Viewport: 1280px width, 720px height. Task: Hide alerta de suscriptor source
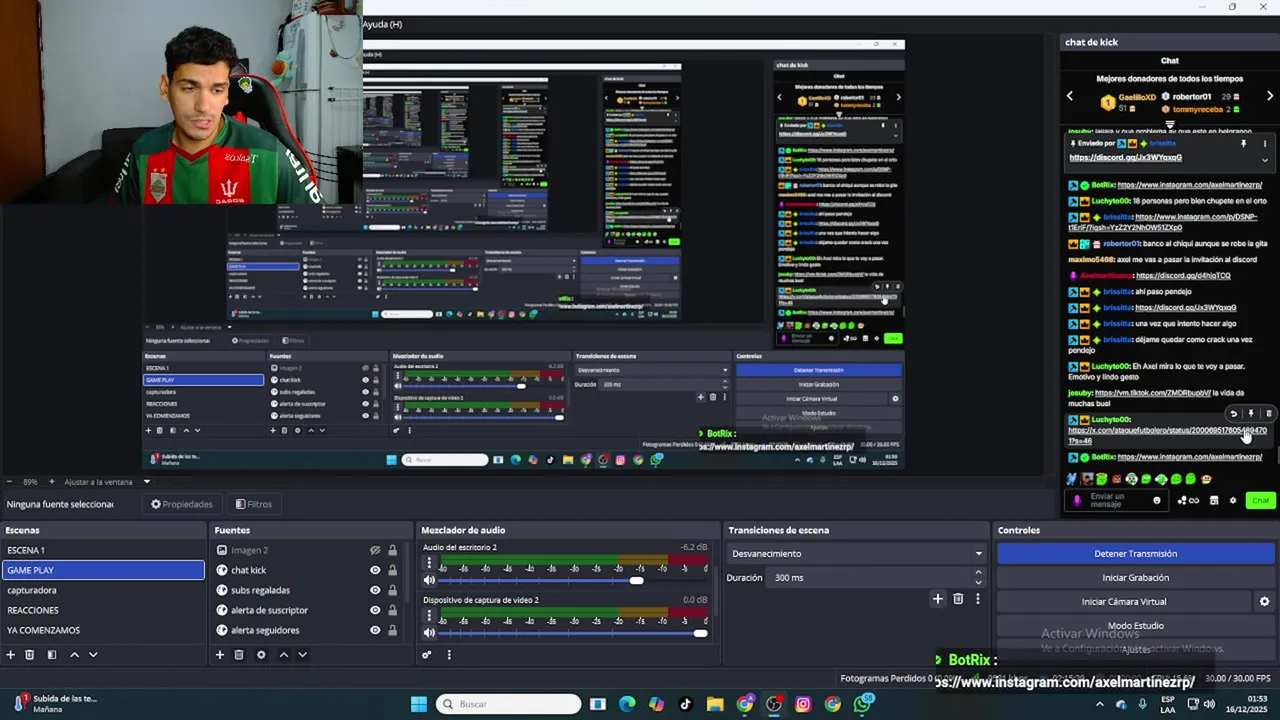375,610
